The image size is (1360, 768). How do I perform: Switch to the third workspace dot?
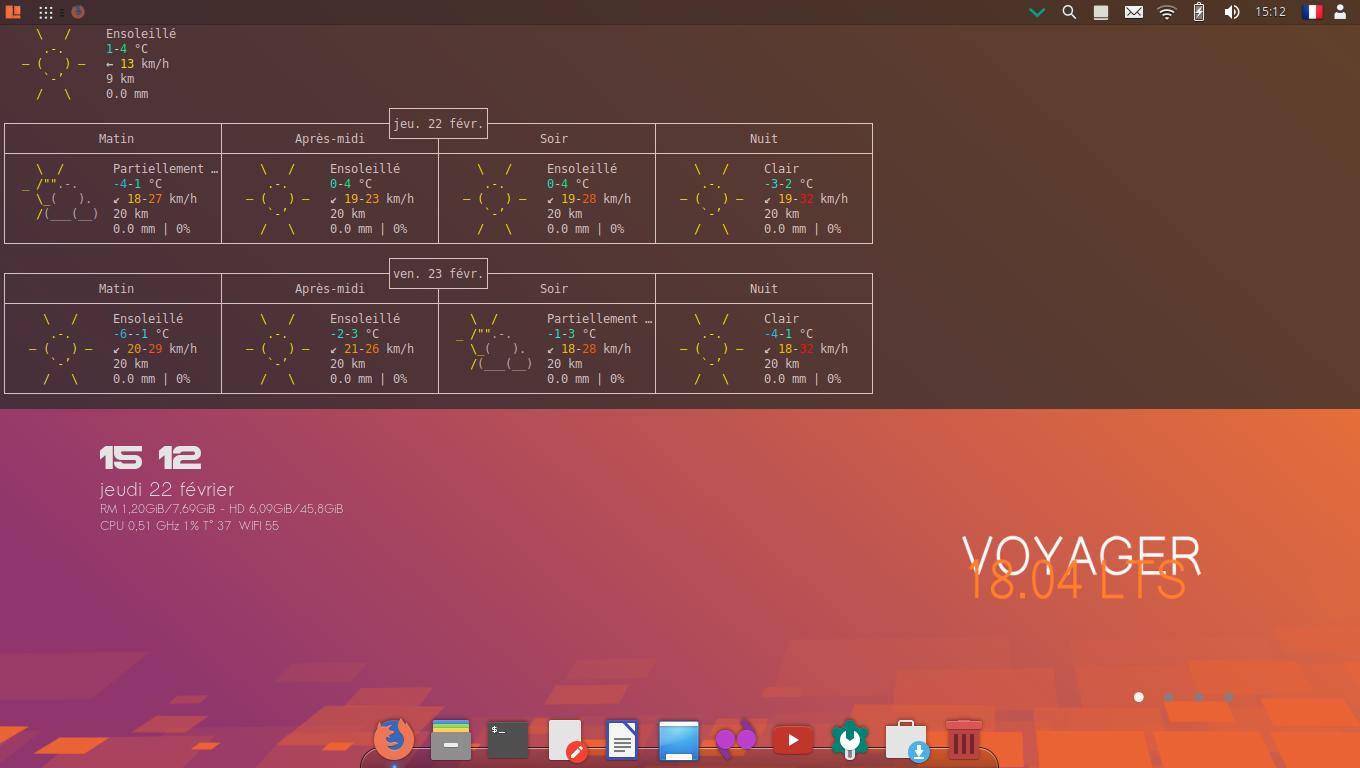coord(1198,697)
